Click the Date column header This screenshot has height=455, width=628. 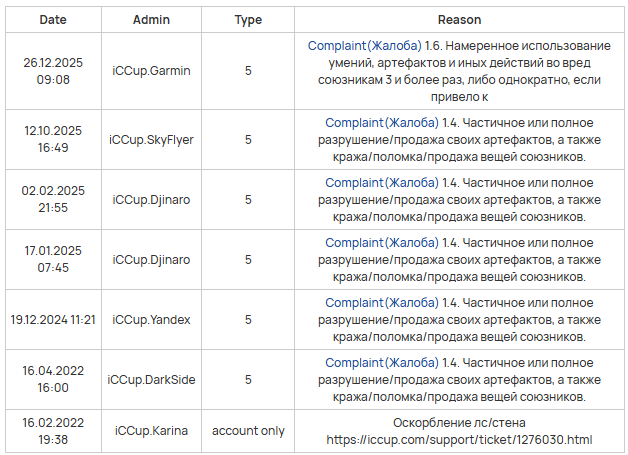[53, 19]
